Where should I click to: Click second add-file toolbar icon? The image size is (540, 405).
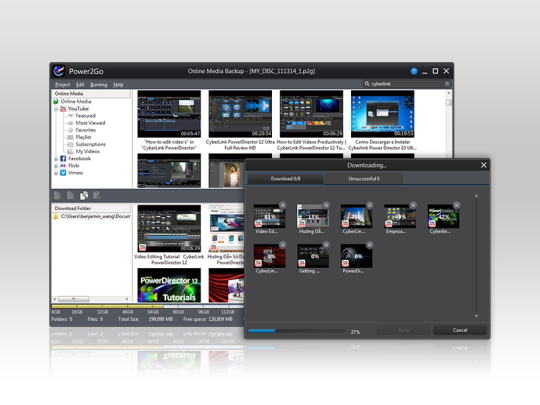click(x=71, y=196)
